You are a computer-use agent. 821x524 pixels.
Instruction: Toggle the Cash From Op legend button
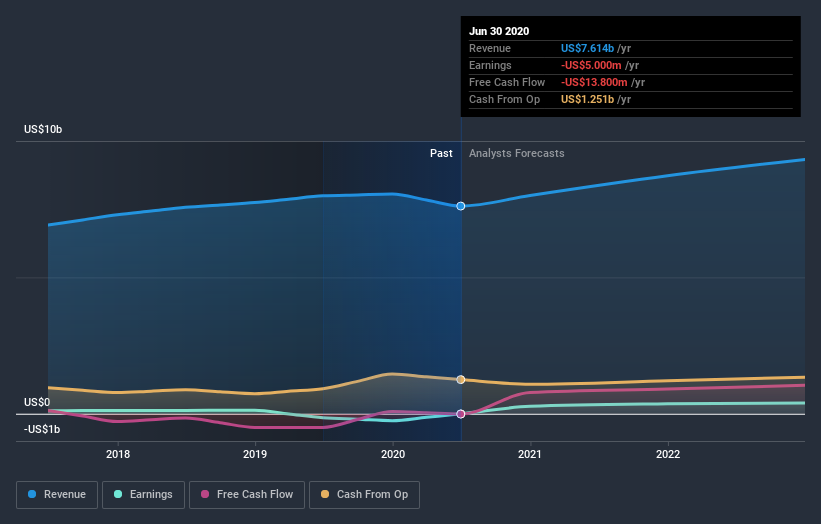pos(364,495)
